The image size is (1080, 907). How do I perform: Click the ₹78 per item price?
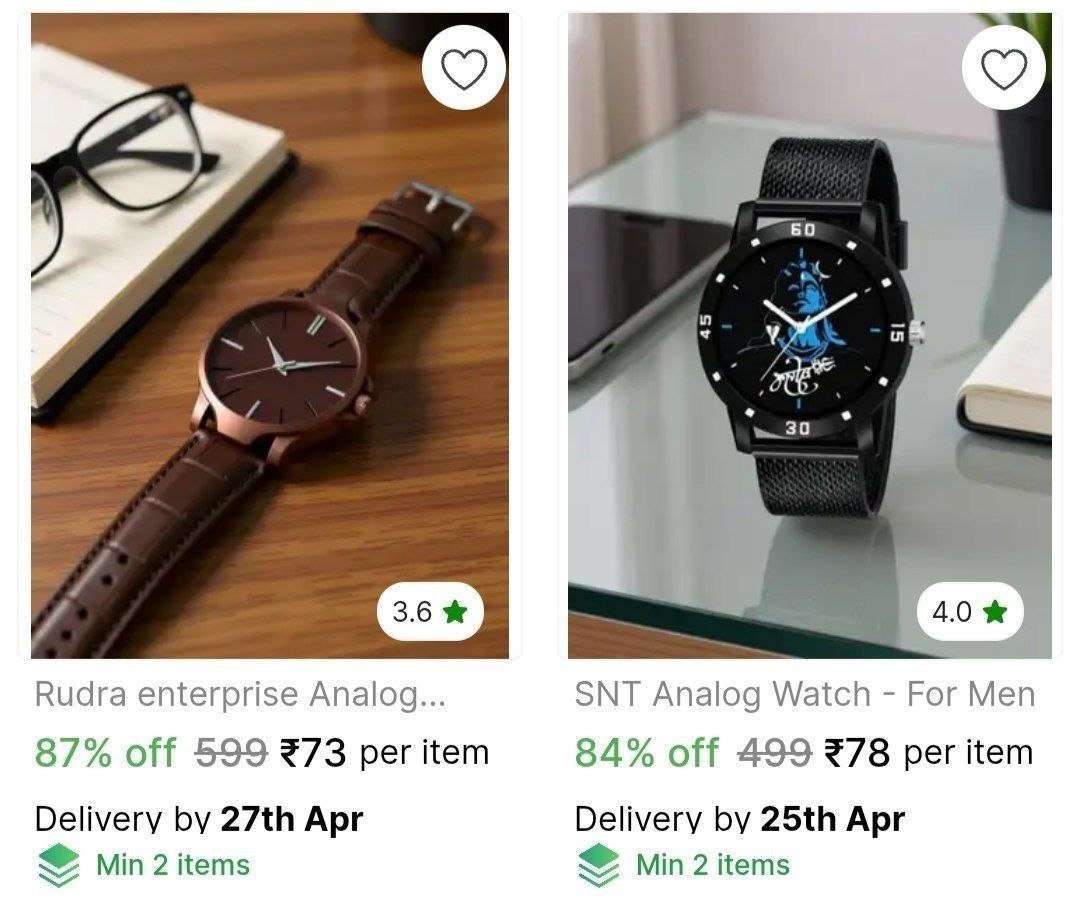click(x=928, y=752)
